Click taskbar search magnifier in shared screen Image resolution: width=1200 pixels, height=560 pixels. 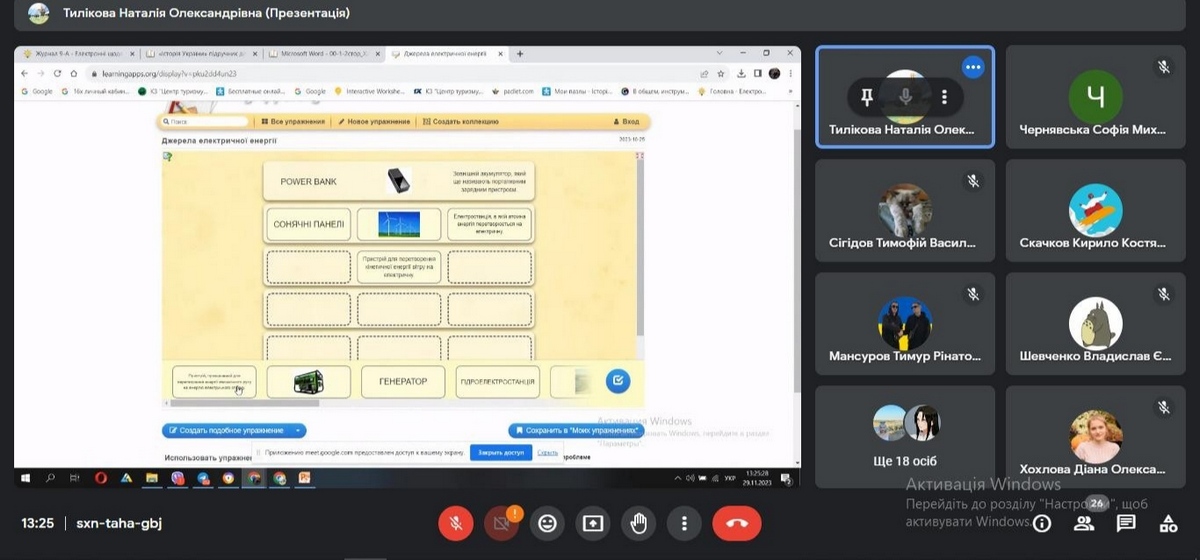click(48, 478)
